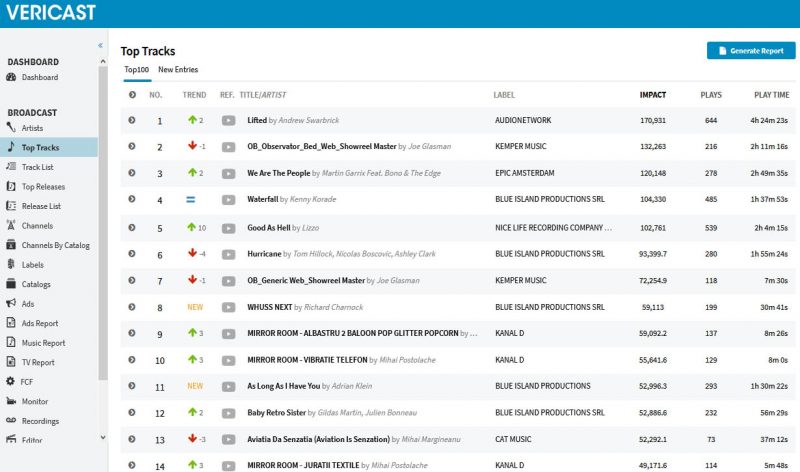Play reference video for Waterfall
This screenshot has width=800, height=472.
pyautogui.click(x=229, y=200)
